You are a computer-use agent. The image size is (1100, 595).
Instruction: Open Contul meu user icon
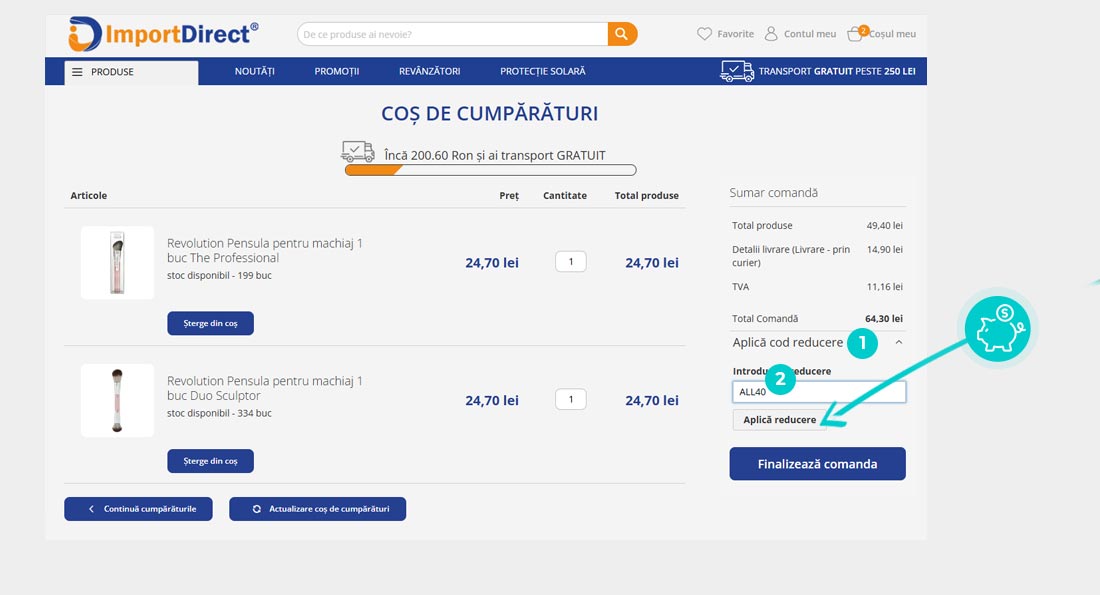[771, 34]
